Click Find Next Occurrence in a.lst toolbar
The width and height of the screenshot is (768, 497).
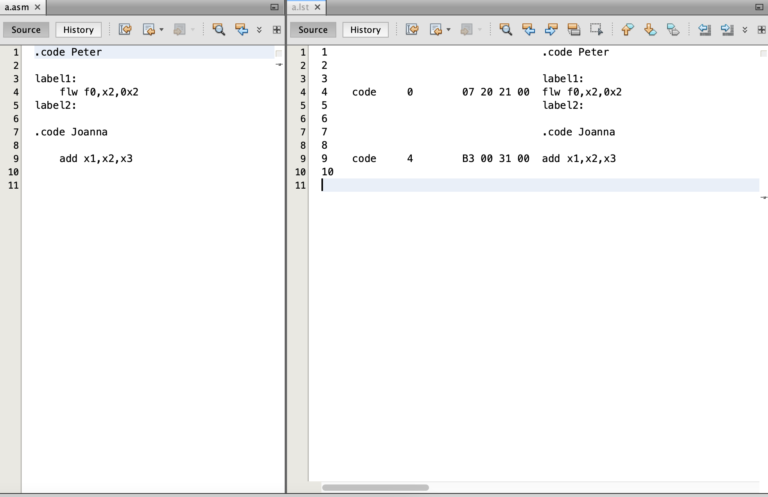551,29
